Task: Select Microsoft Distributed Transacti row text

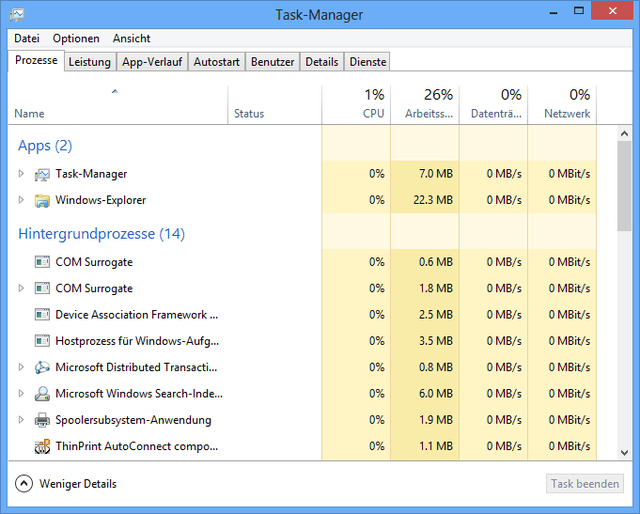Action: (x=136, y=367)
